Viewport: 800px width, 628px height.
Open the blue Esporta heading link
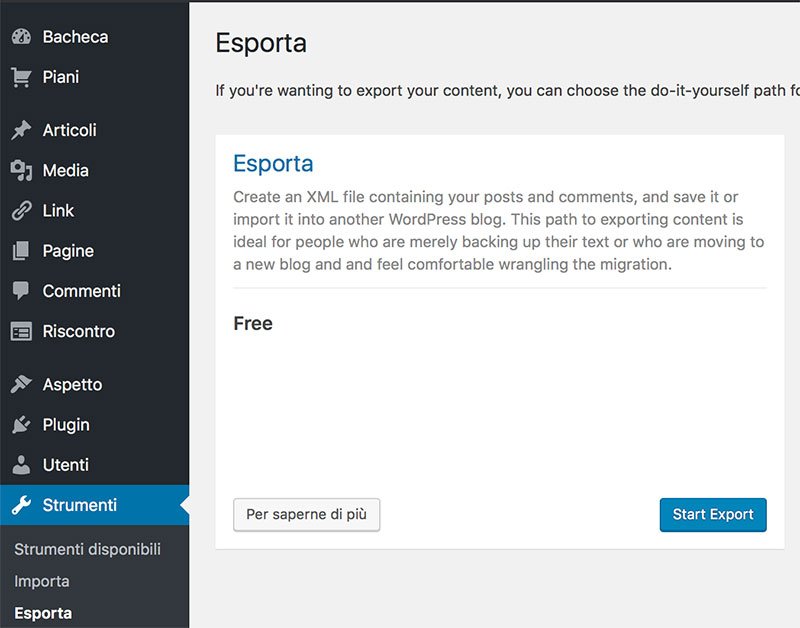tap(273, 164)
